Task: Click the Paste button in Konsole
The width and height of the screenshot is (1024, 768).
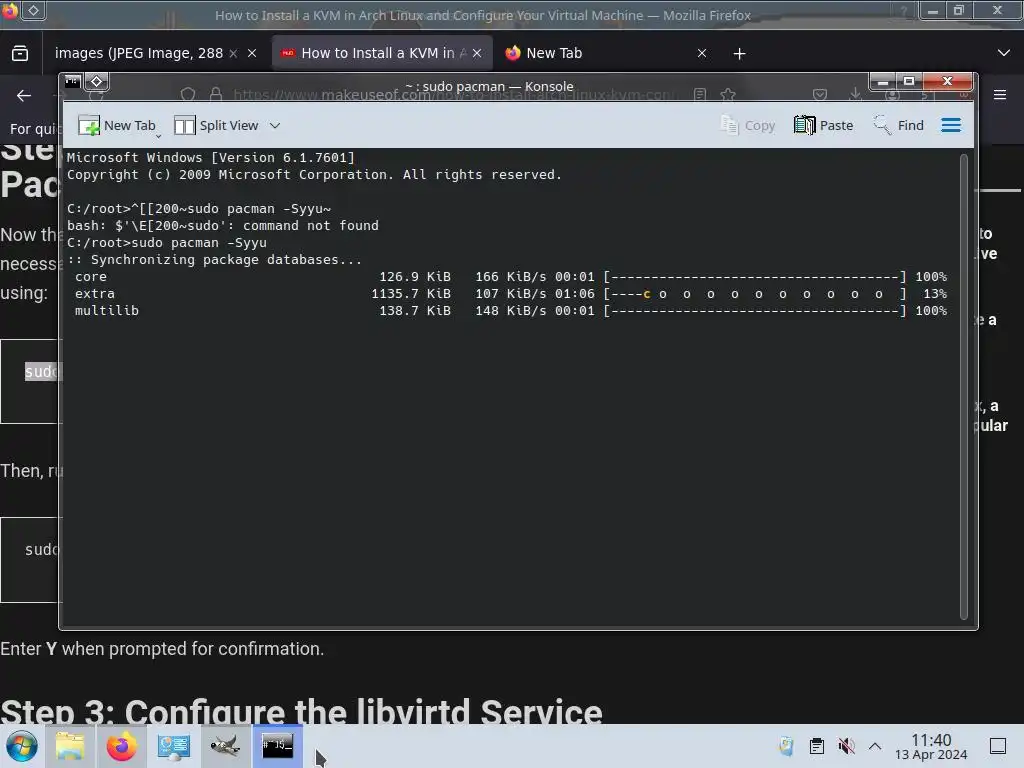Action: [x=824, y=125]
